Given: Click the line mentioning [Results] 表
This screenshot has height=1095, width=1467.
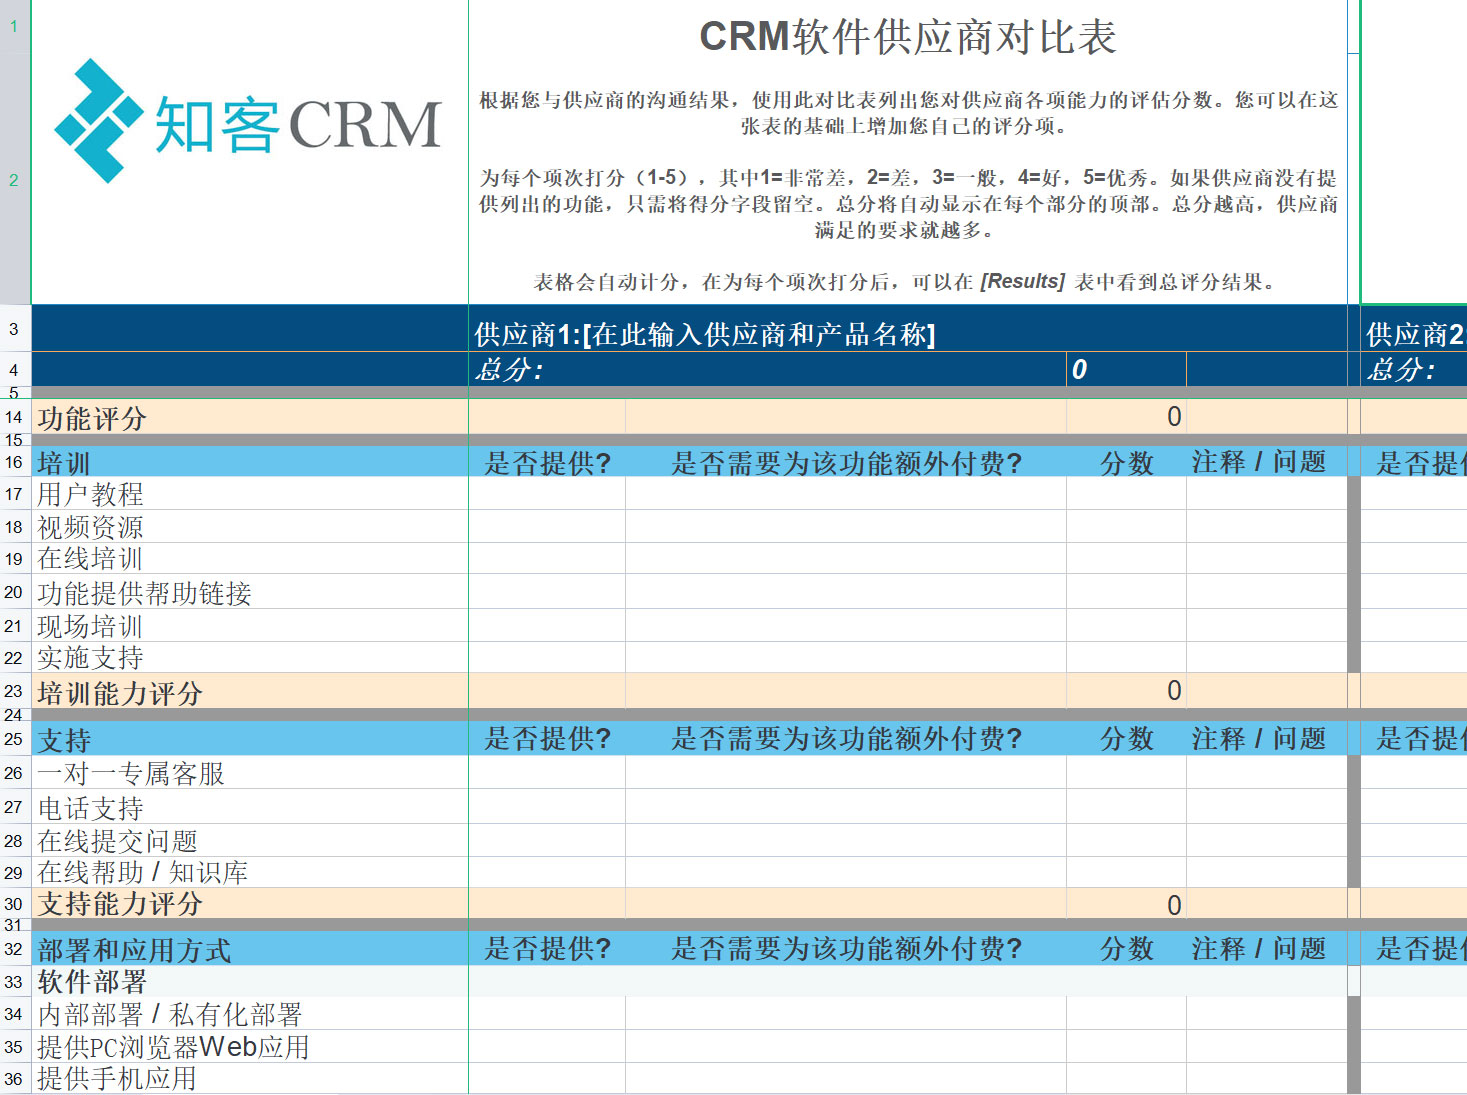Looking at the screenshot, I should (907, 282).
